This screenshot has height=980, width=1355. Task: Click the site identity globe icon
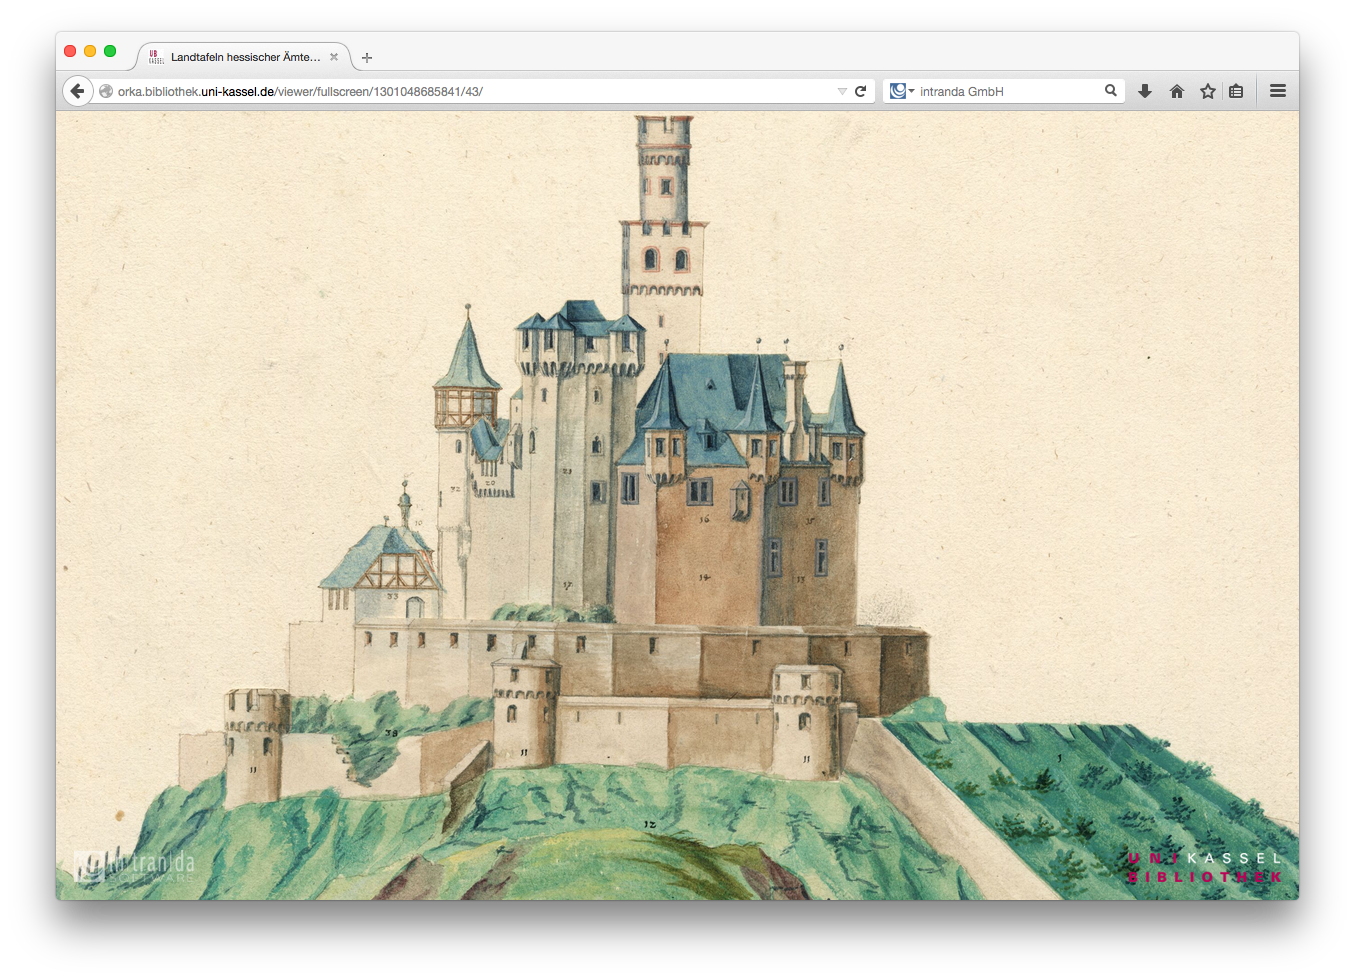coord(106,91)
